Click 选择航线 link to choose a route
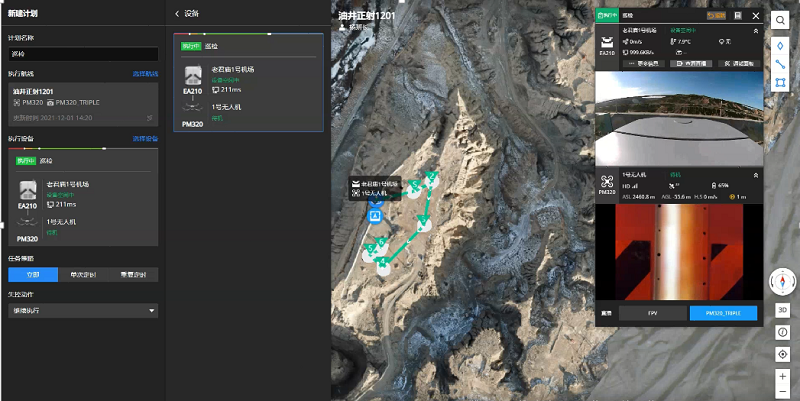This screenshot has width=800, height=401. 145,74
